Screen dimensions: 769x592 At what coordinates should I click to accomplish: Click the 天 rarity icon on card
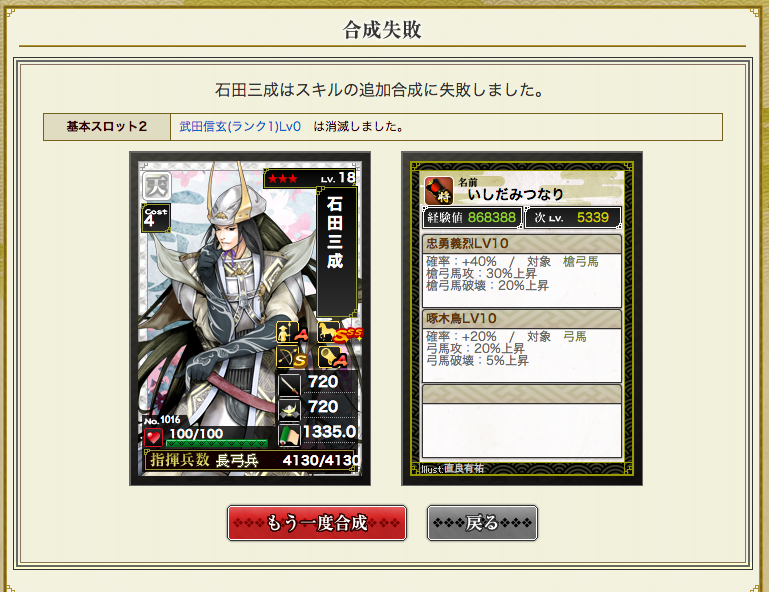click(x=156, y=186)
